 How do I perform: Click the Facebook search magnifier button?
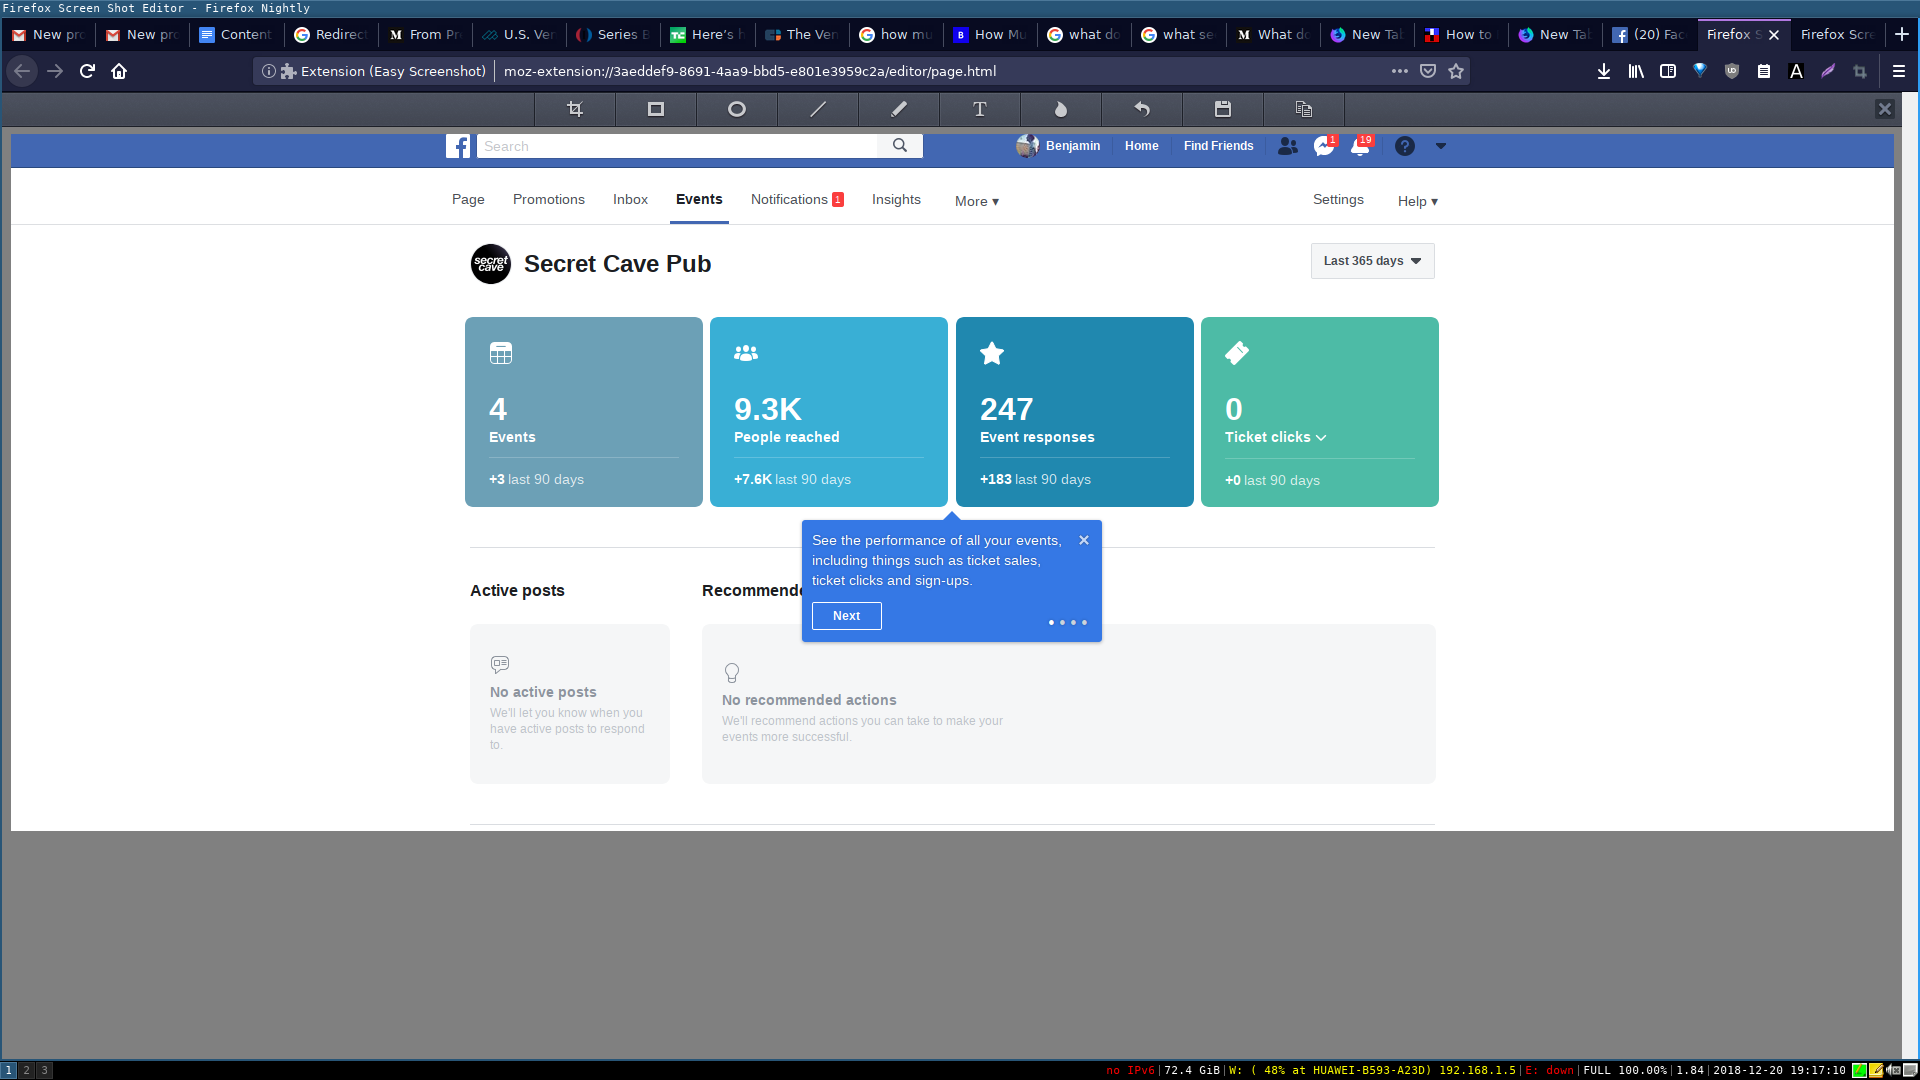(x=900, y=146)
